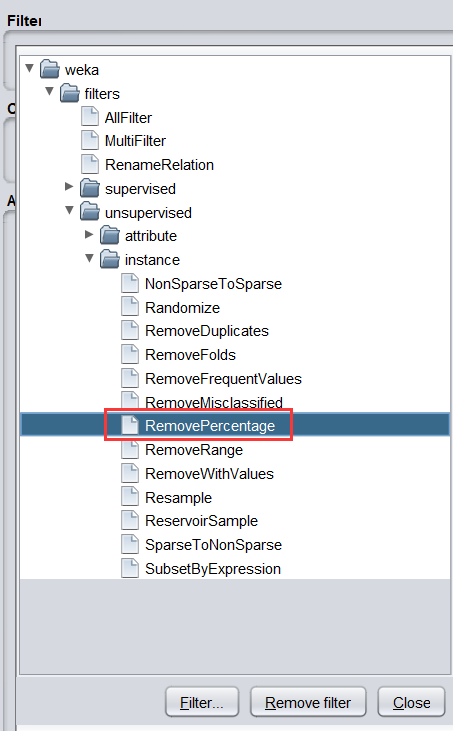453x731 pixels.
Task: Choose the RemoveDuplicates filter label
Action: point(207,331)
